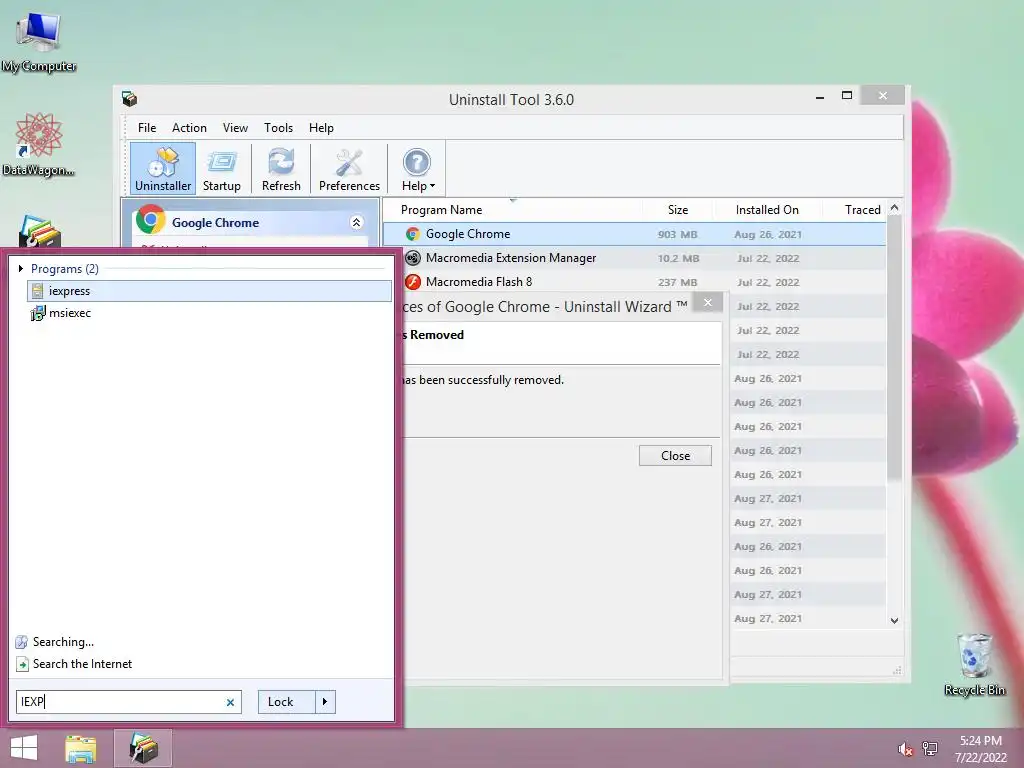Select the 237 MB size cell
Viewport: 1024px width, 768px height.
click(677, 282)
